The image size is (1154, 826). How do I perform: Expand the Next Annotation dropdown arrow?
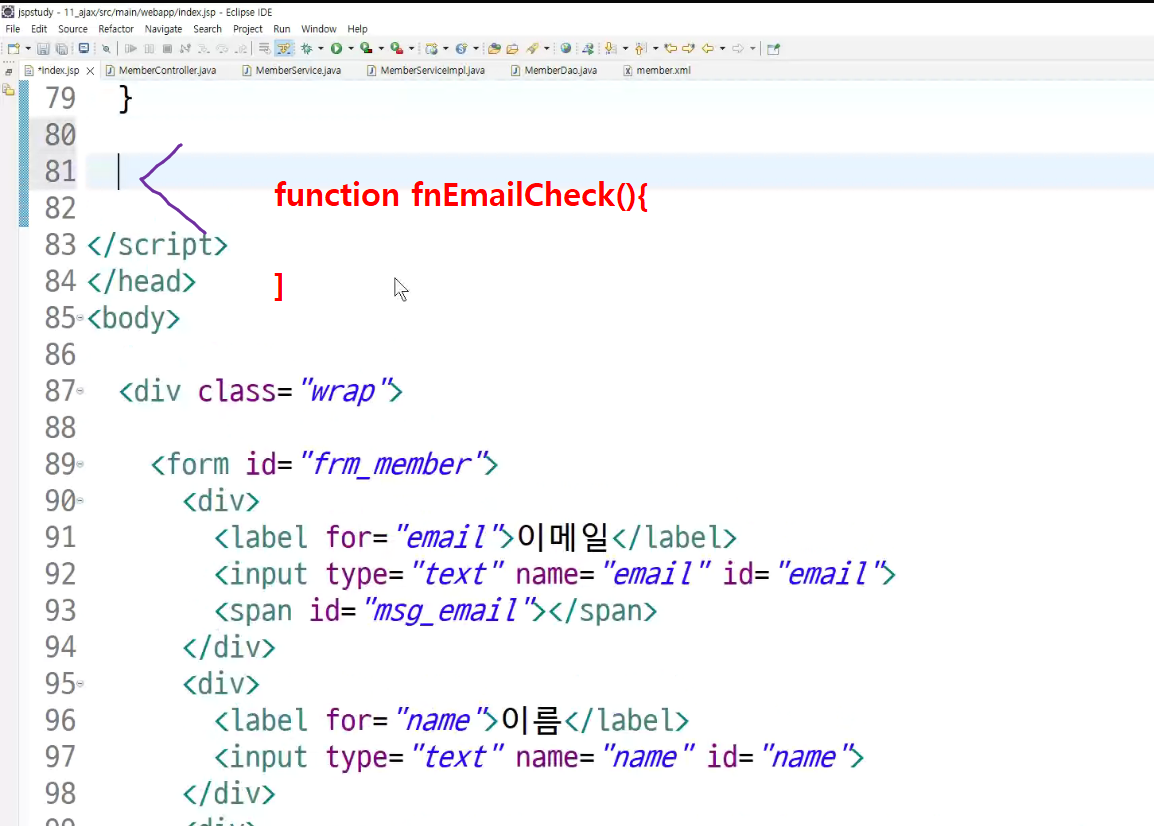tap(626, 49)
